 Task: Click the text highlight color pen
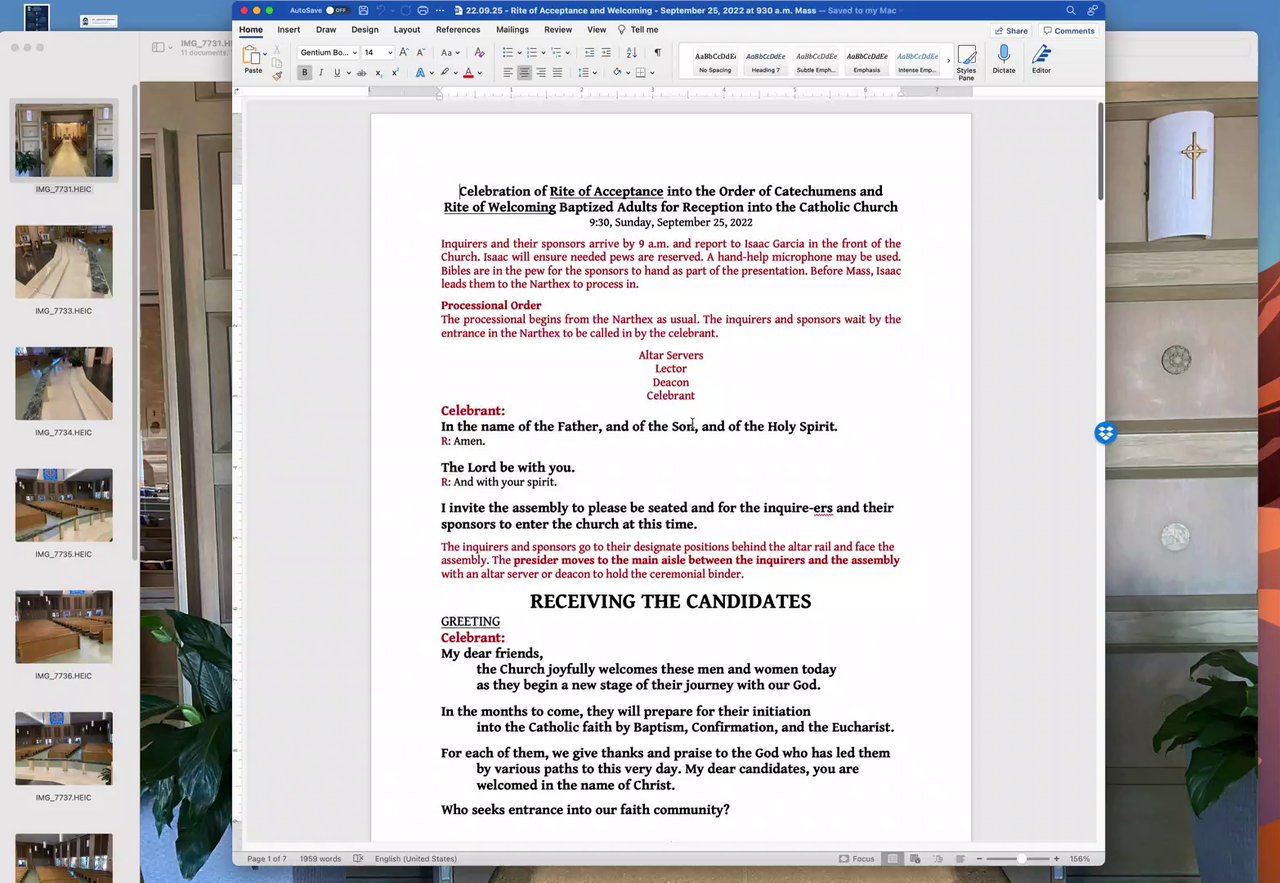click(444, 73)
